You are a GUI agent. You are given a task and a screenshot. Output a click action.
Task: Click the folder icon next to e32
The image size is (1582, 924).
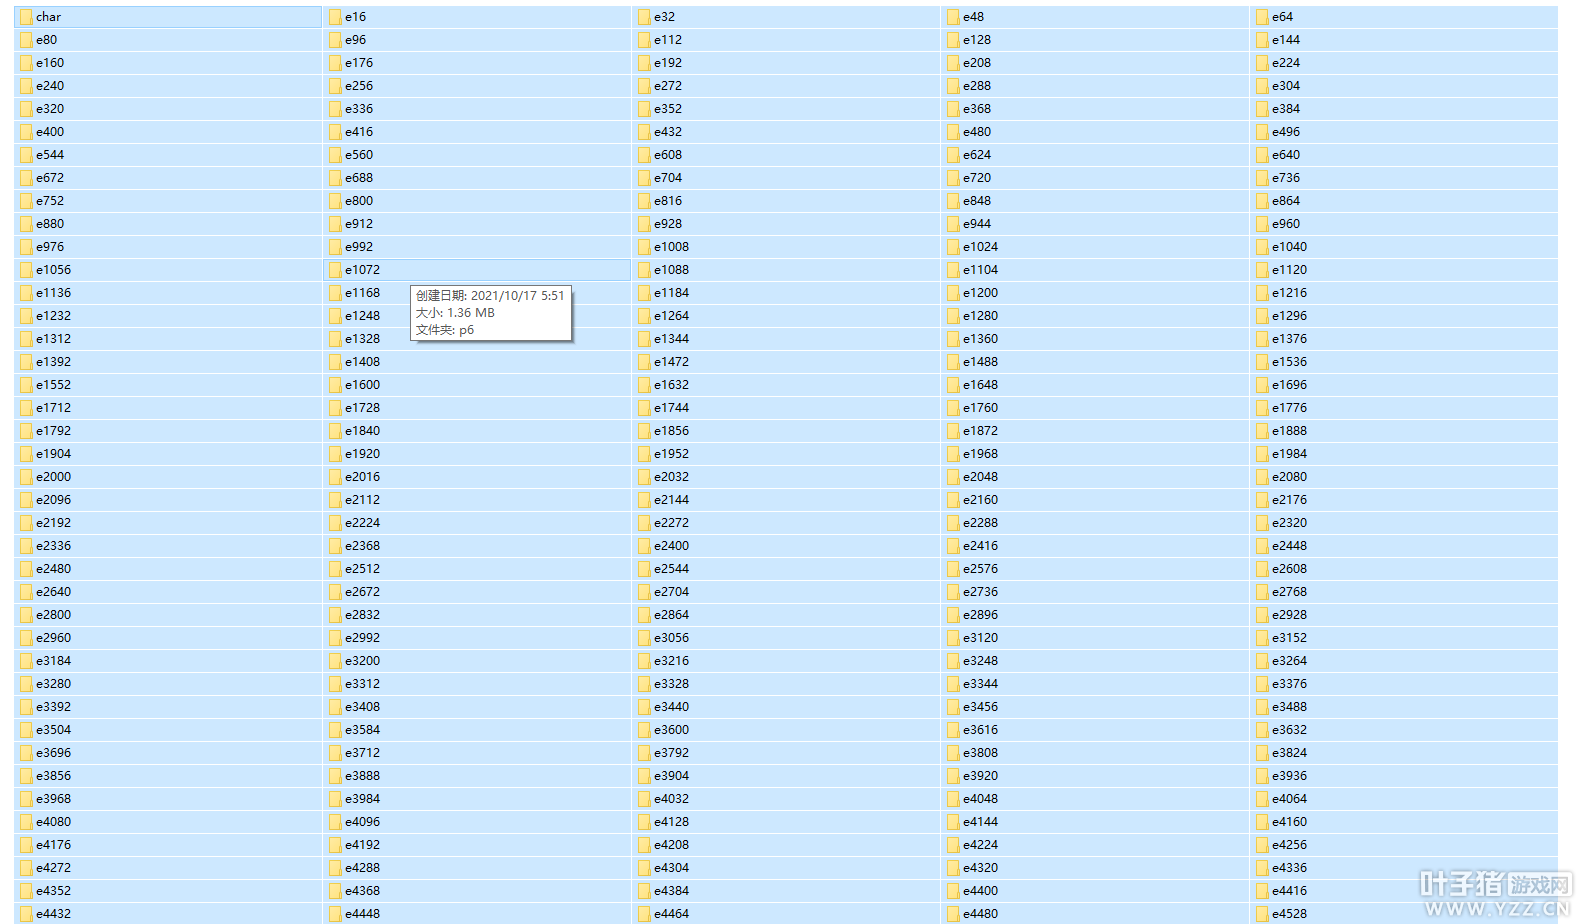click(x=644, y=17)
